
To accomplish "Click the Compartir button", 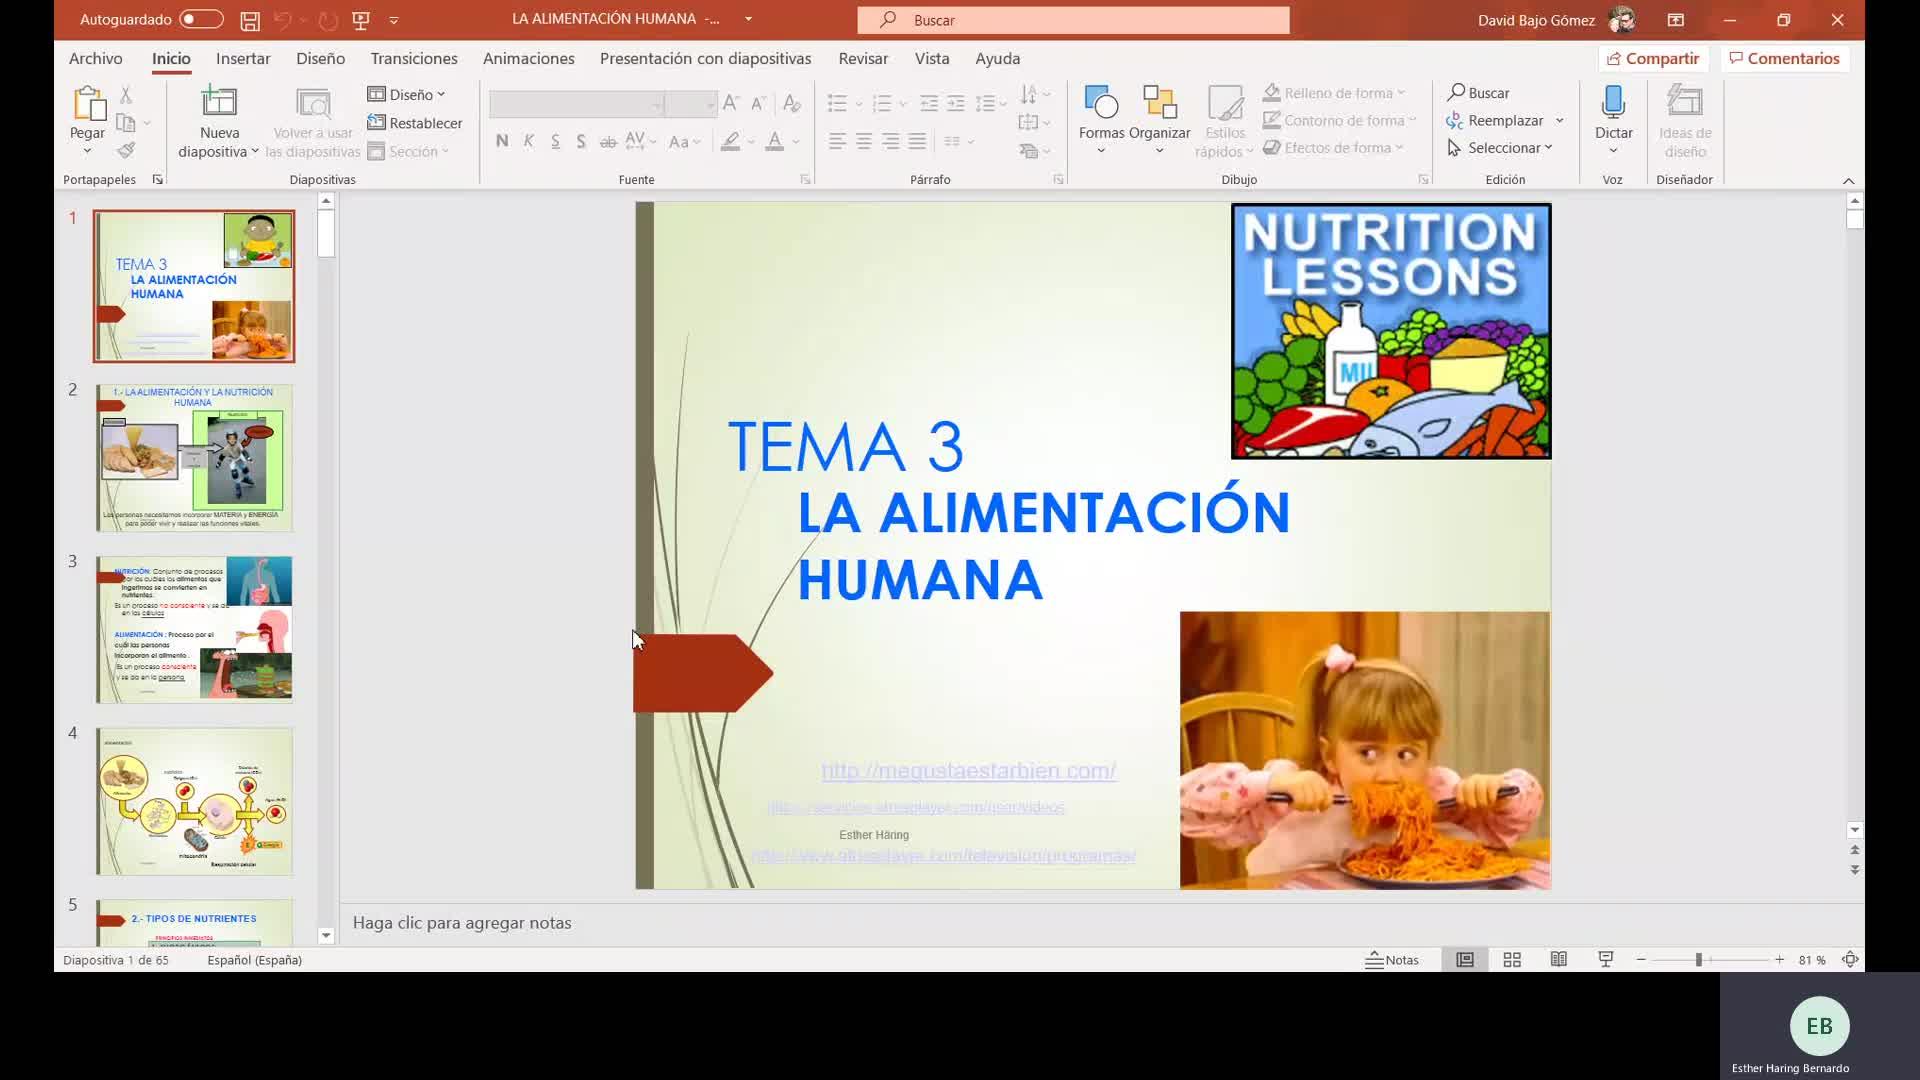I will (1653, 59).
